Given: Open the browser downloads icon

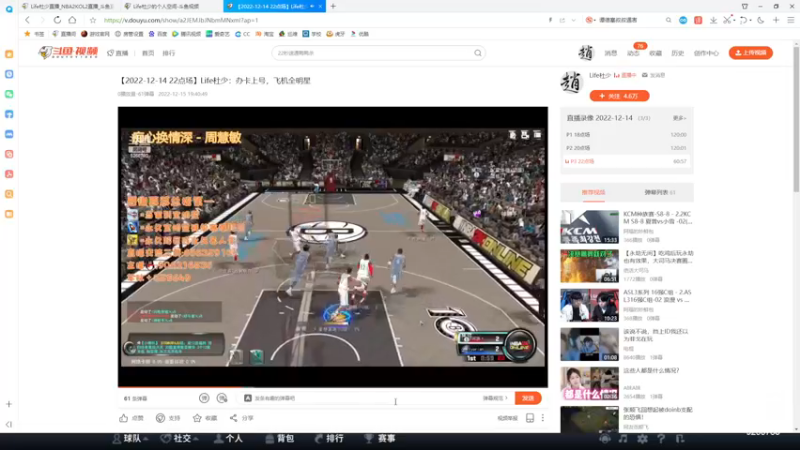Looking at the screenshot, I should [x=713, y=20].
